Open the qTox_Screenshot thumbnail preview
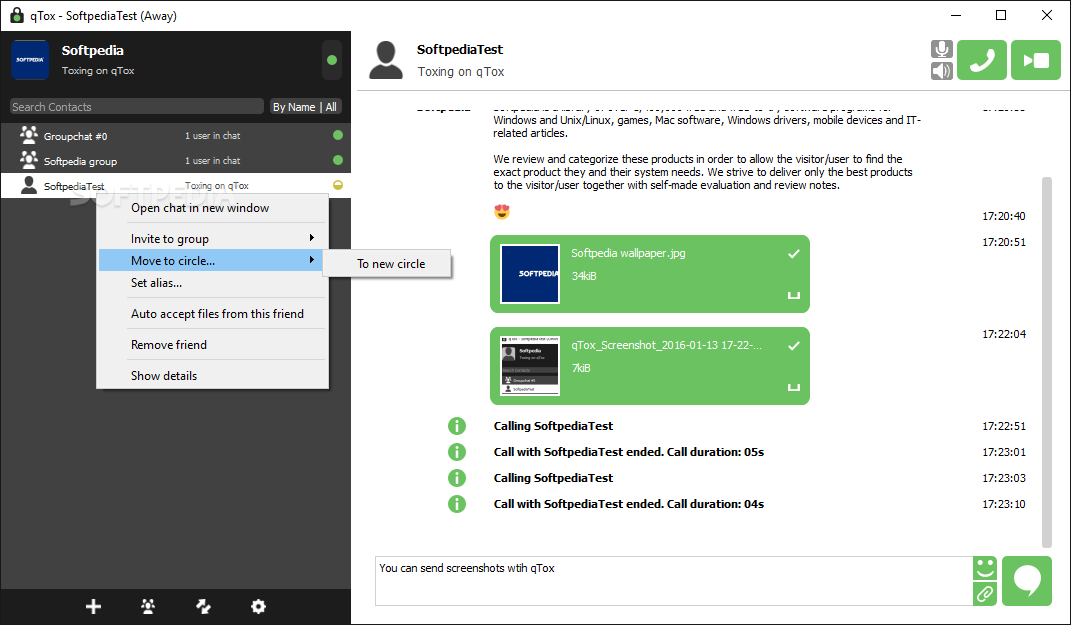 [529, 365]
